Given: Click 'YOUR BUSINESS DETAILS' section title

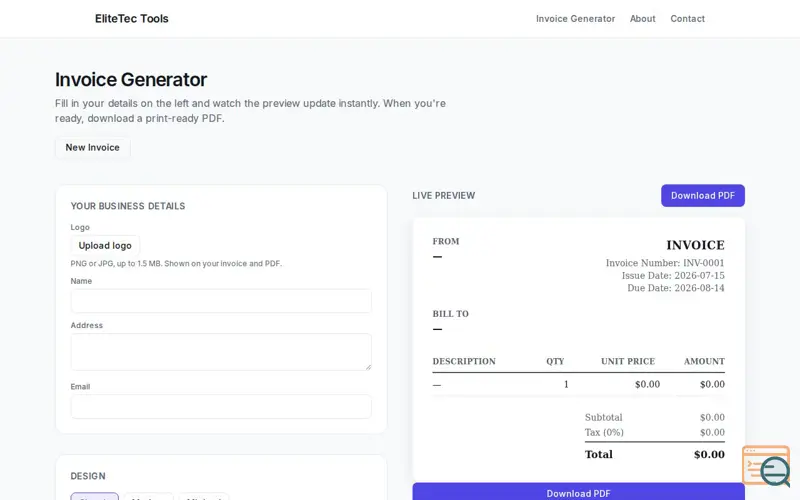Looking at the screenshot, I should pos(128,206).
